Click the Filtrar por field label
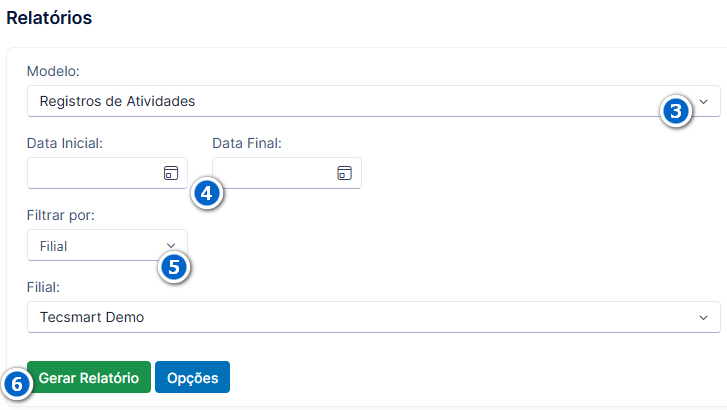The height and width of the screenshot is (410, 727). 61,216
